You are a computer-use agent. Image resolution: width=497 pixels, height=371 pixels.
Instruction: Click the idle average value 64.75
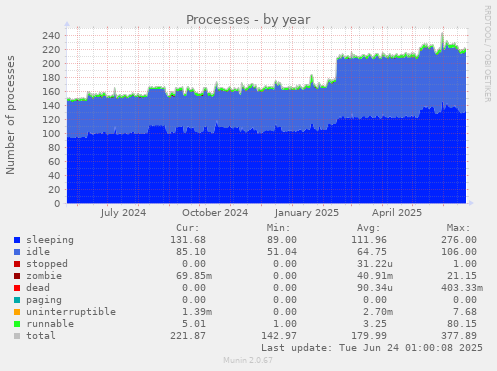coord(372,252)
